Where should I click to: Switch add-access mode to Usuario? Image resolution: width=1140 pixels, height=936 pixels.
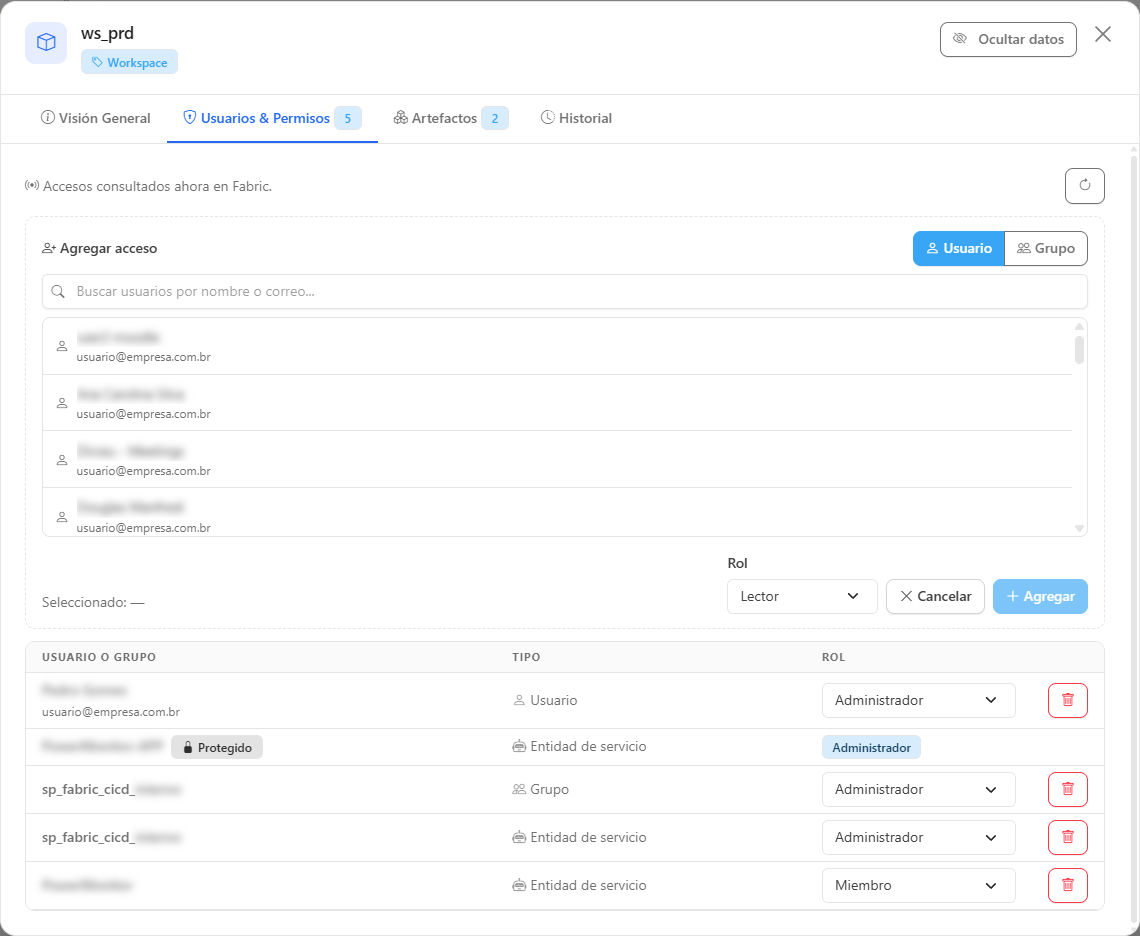click(958, 249)
